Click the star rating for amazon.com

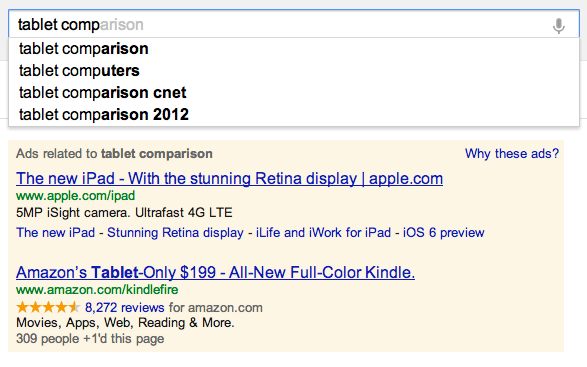pyautogui.click(x=48, y=307)
